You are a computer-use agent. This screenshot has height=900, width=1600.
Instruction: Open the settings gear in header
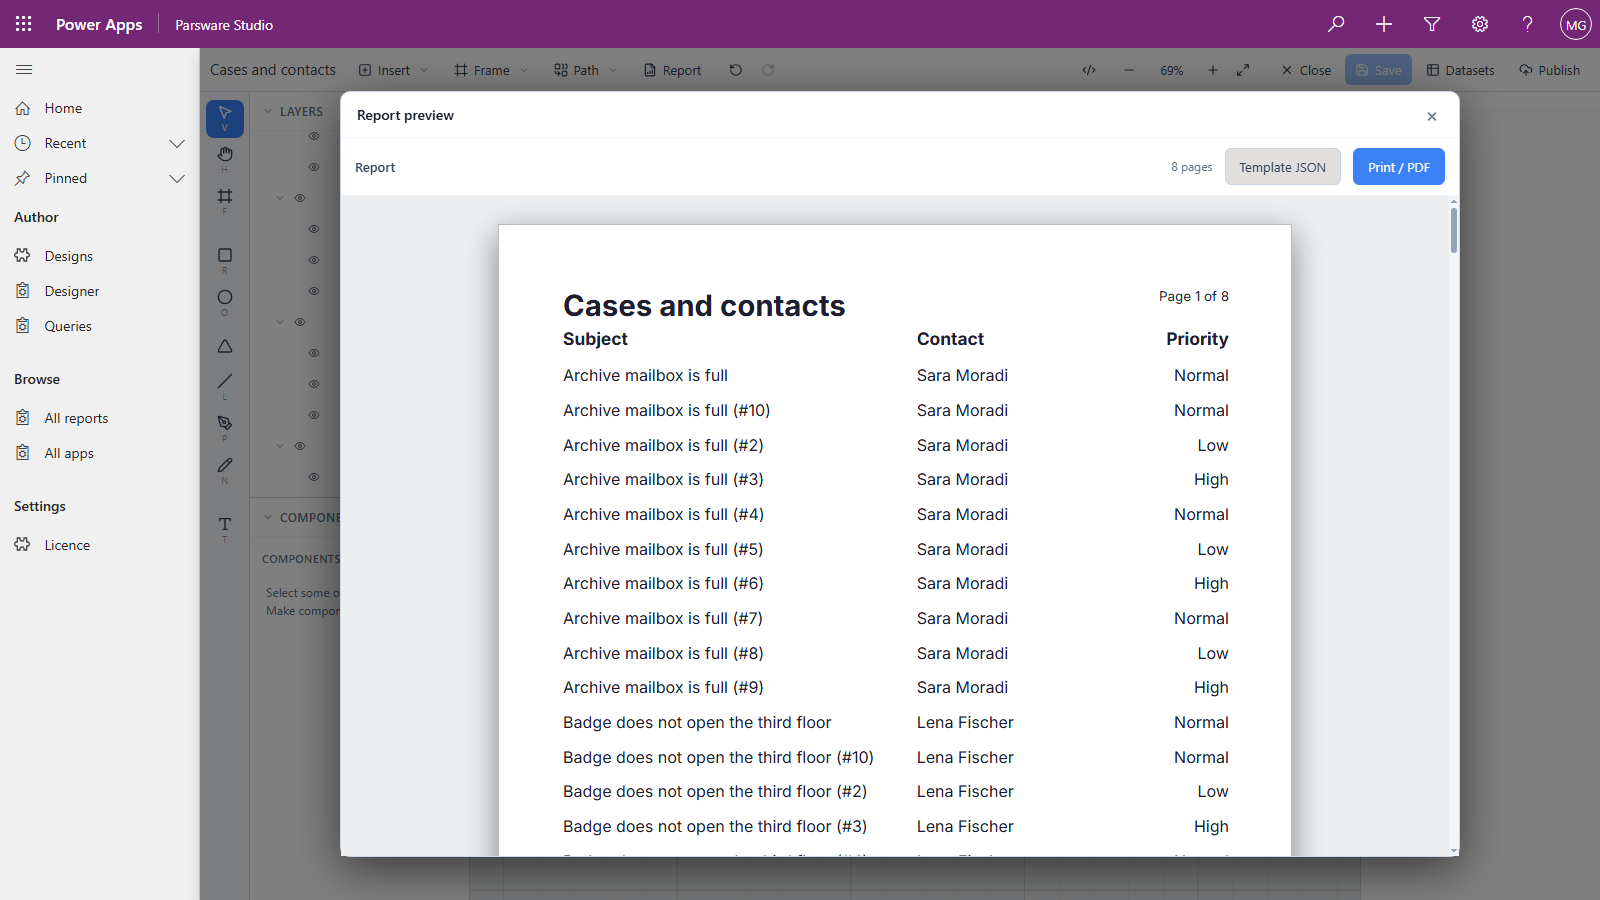point(1480,24)
